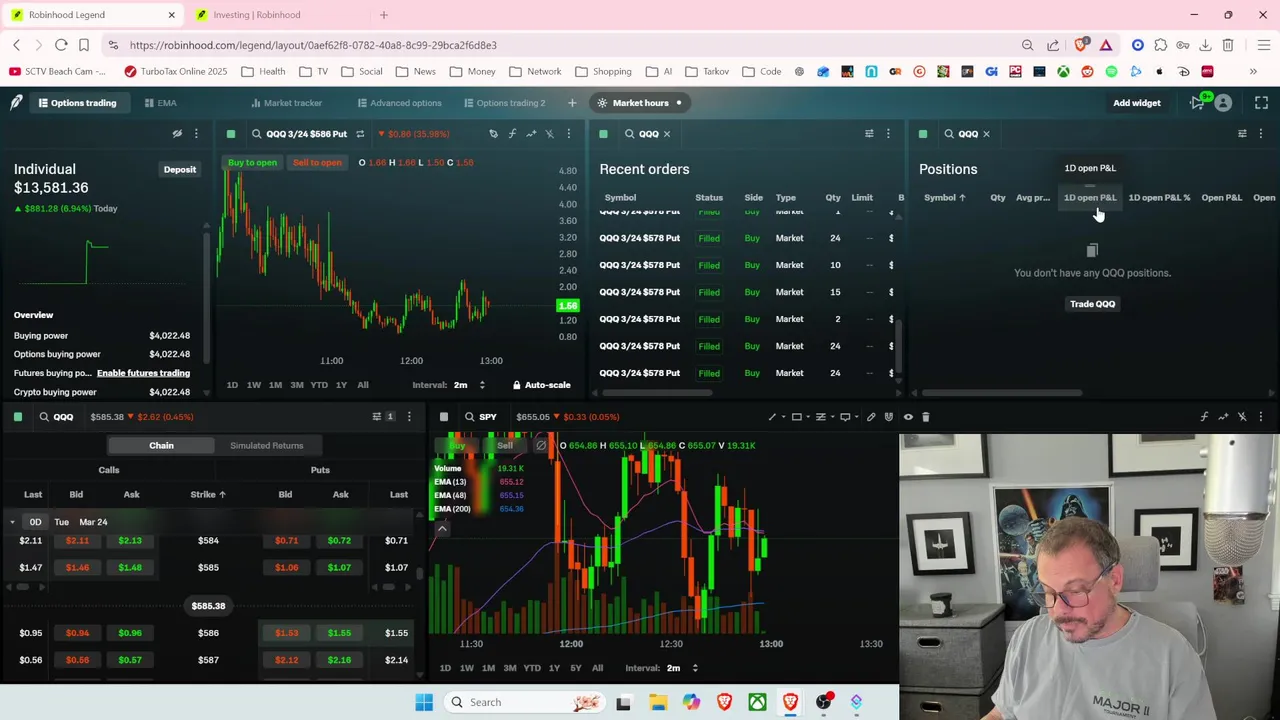Open Recent orders widget more options menu
Viewport: 1280px width, 720px height.
click(888, 134)
